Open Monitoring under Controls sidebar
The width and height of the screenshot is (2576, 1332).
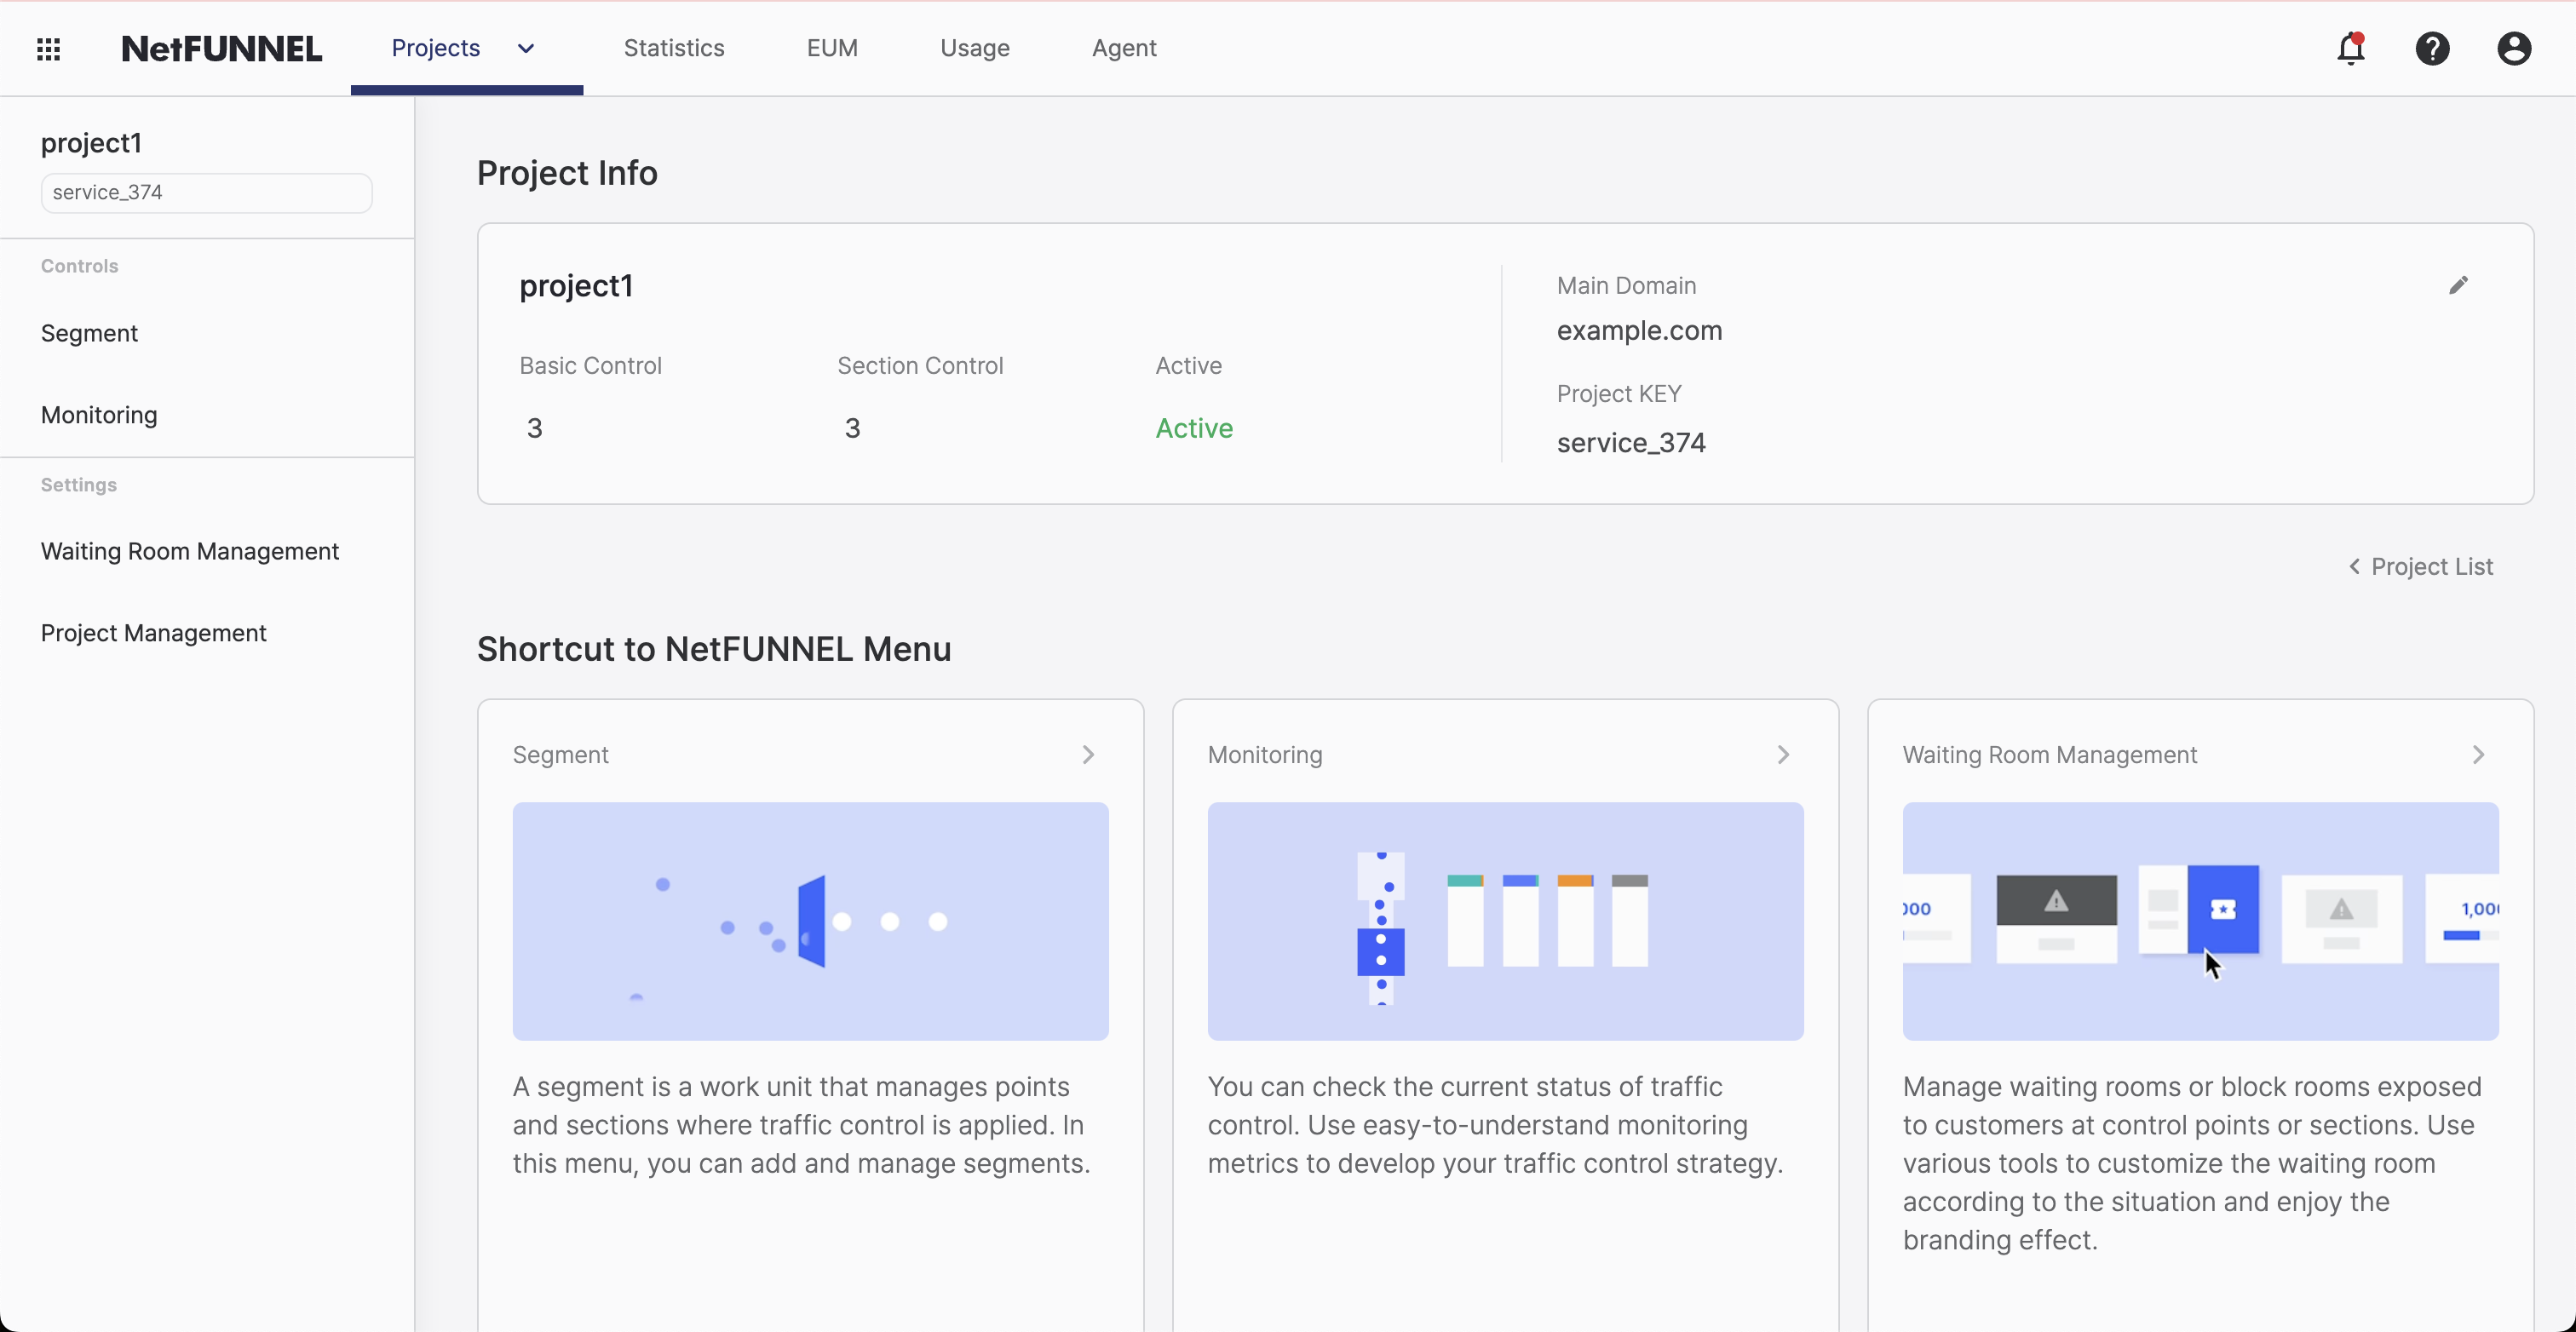click(x=99, y=414)
